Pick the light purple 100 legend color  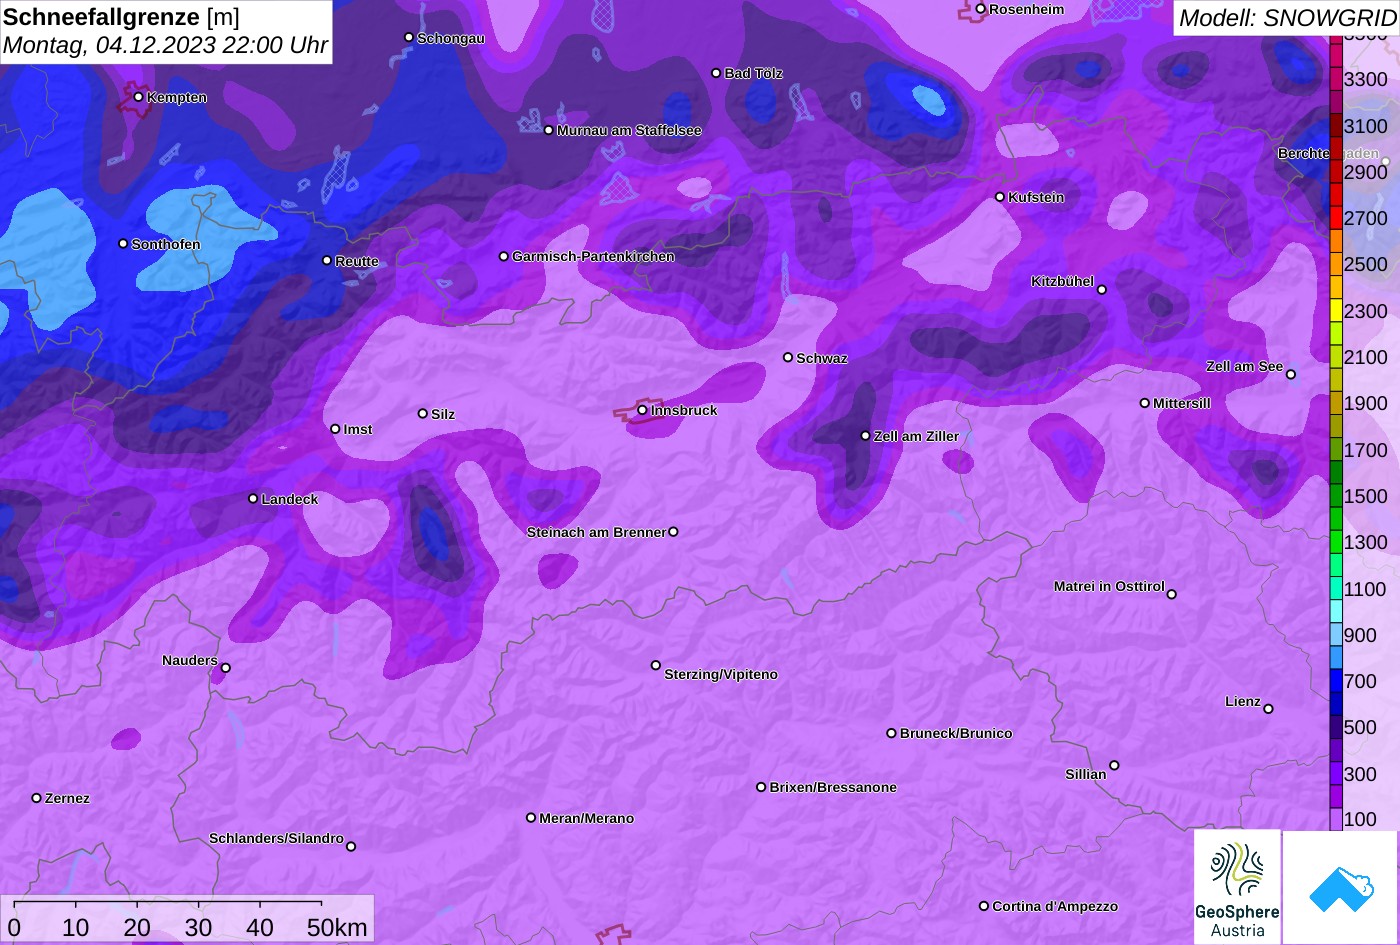point(1336,819)
